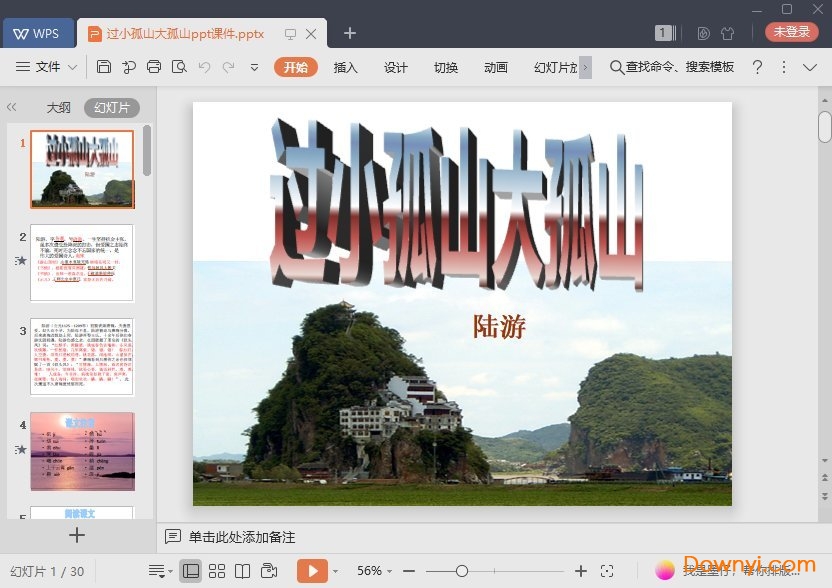This screenshot has height=588, width=832.
Task: Click the add notes icon in status bar
Action: tap(173, 537)
